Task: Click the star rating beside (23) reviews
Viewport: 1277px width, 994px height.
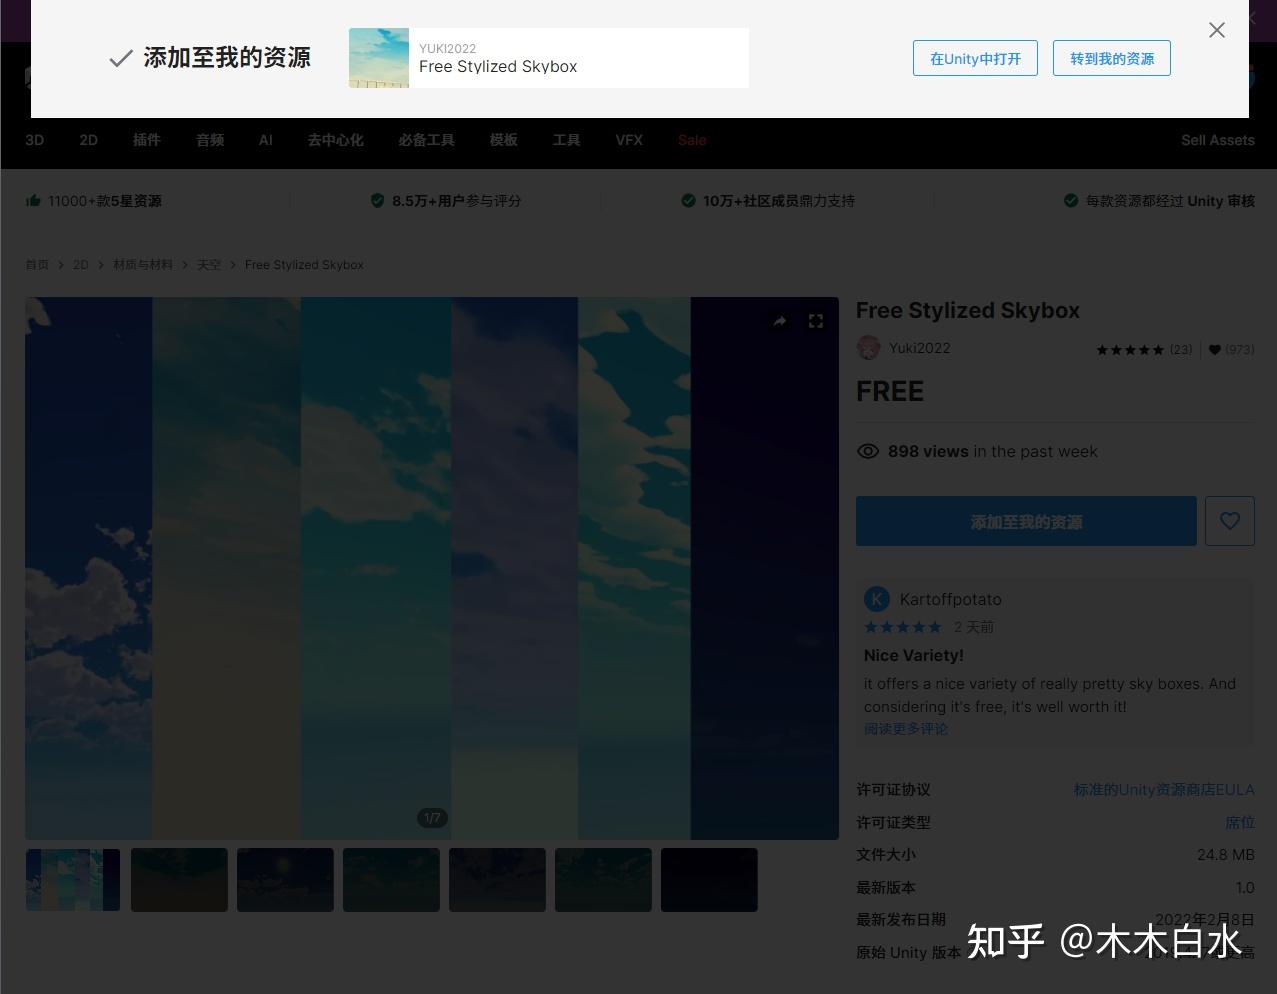Action: (1130, 349)
